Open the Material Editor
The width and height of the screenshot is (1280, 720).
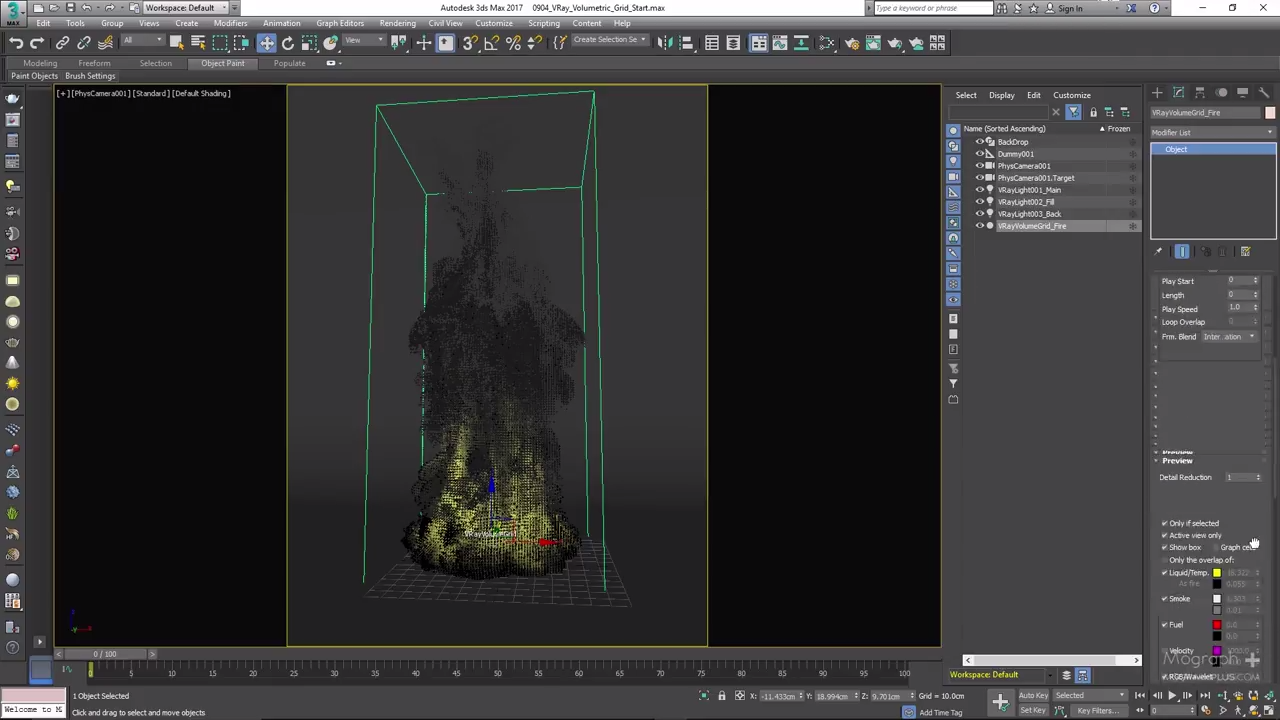[x=827, y=41]
